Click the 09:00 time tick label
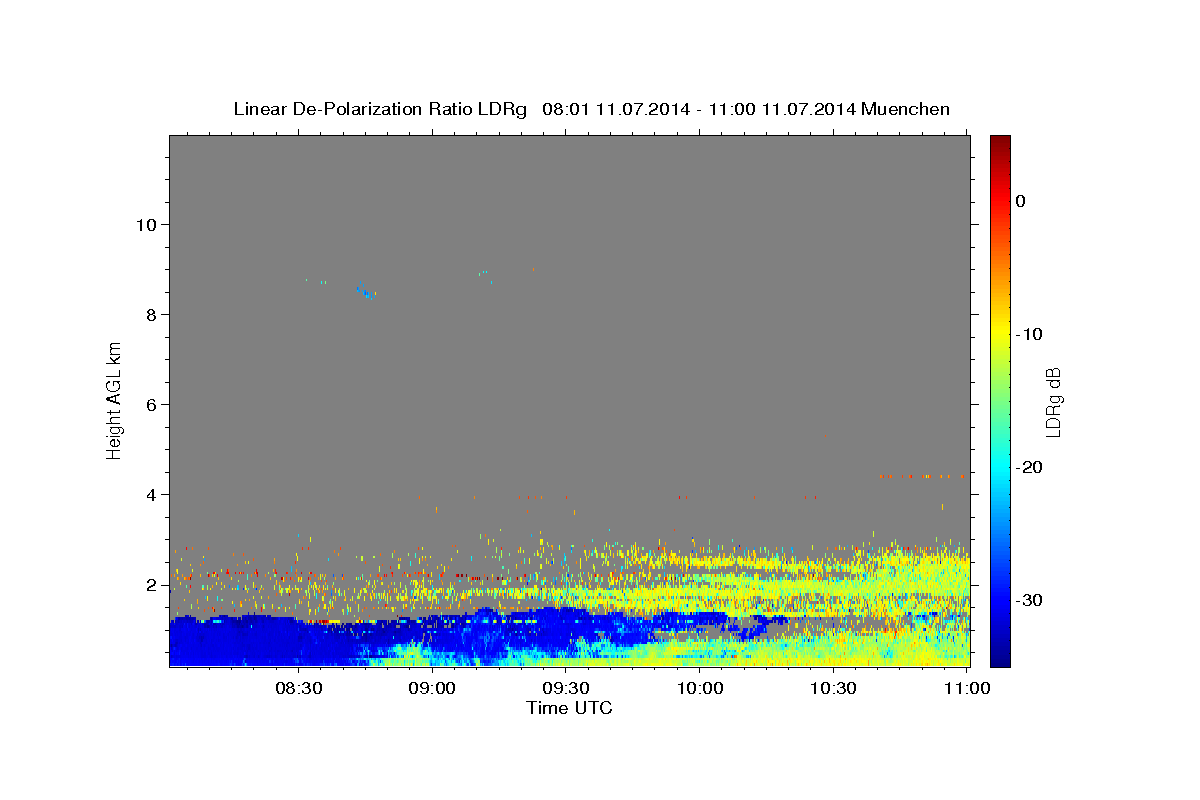 [x=433, y=688]
